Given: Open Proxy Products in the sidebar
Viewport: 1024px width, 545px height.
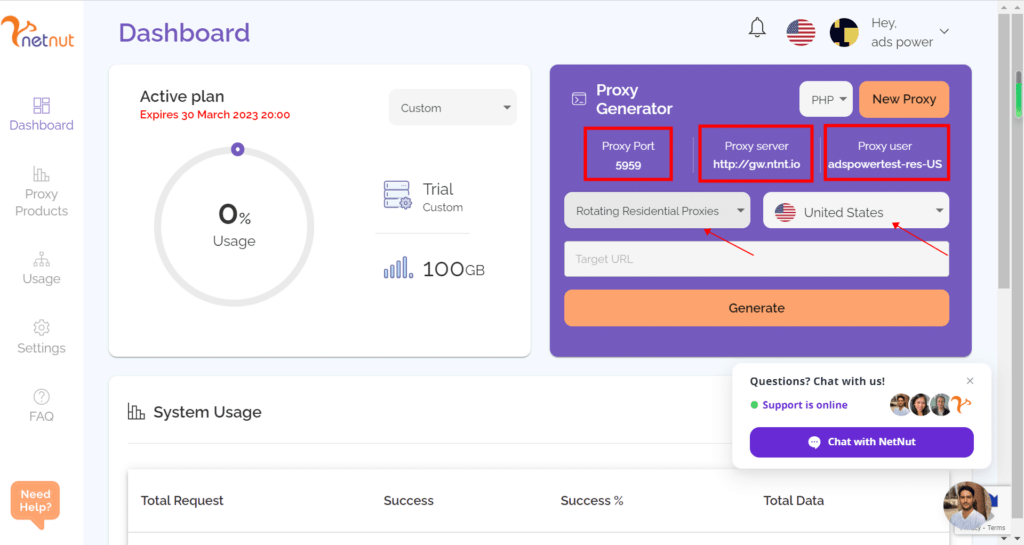Looking at the screenshot, I should (x=41, y=192).
